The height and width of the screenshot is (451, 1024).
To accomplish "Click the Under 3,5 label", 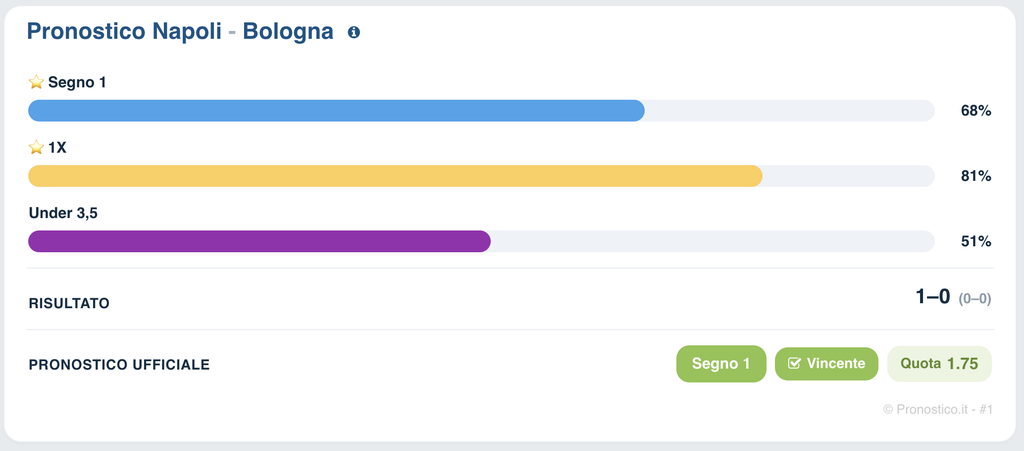I will click(x=63, y=213).
